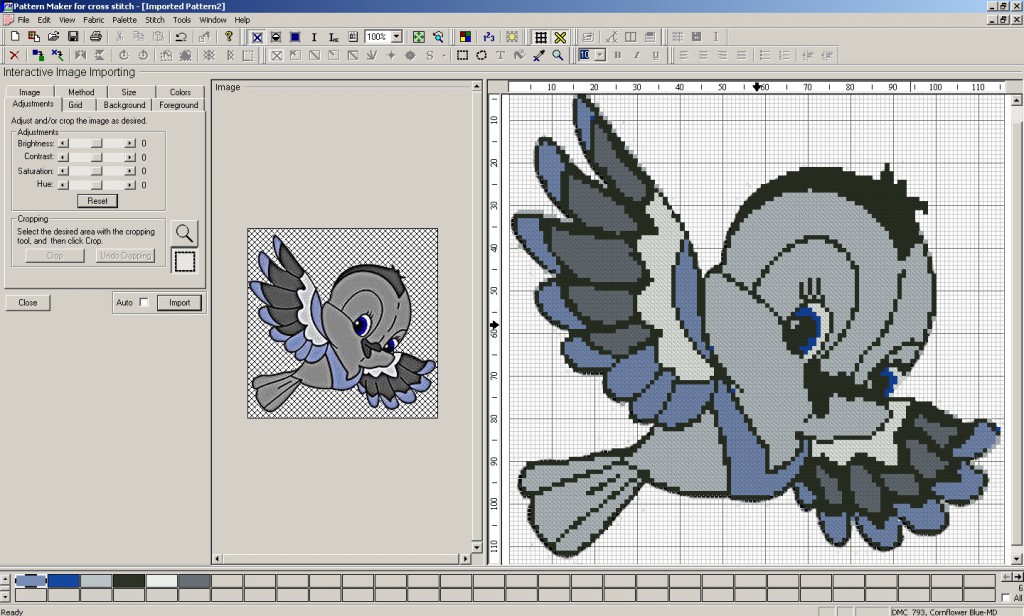This screenshot has width=1024, height=616.
Task: Open a file with the folder icon
Action: pyautogui.click(x=54, y=37)
